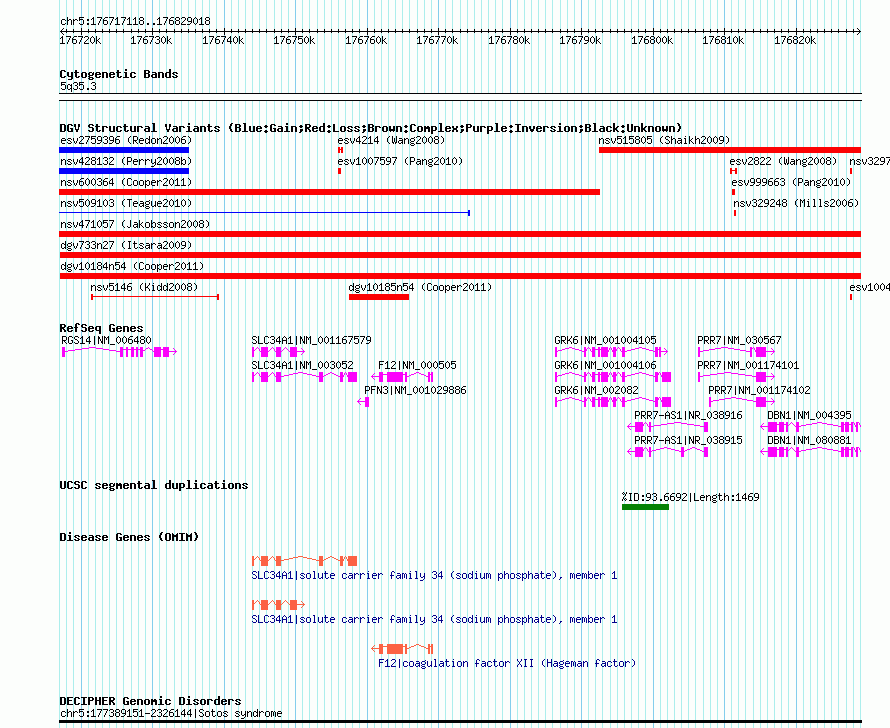Click the right arrow of the coordinate ruler
Screen dimensions: 890x728
[x=858, y=31]
